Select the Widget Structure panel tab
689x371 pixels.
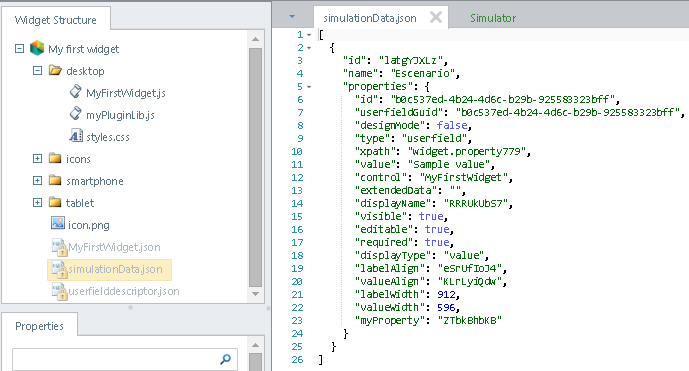55,20
